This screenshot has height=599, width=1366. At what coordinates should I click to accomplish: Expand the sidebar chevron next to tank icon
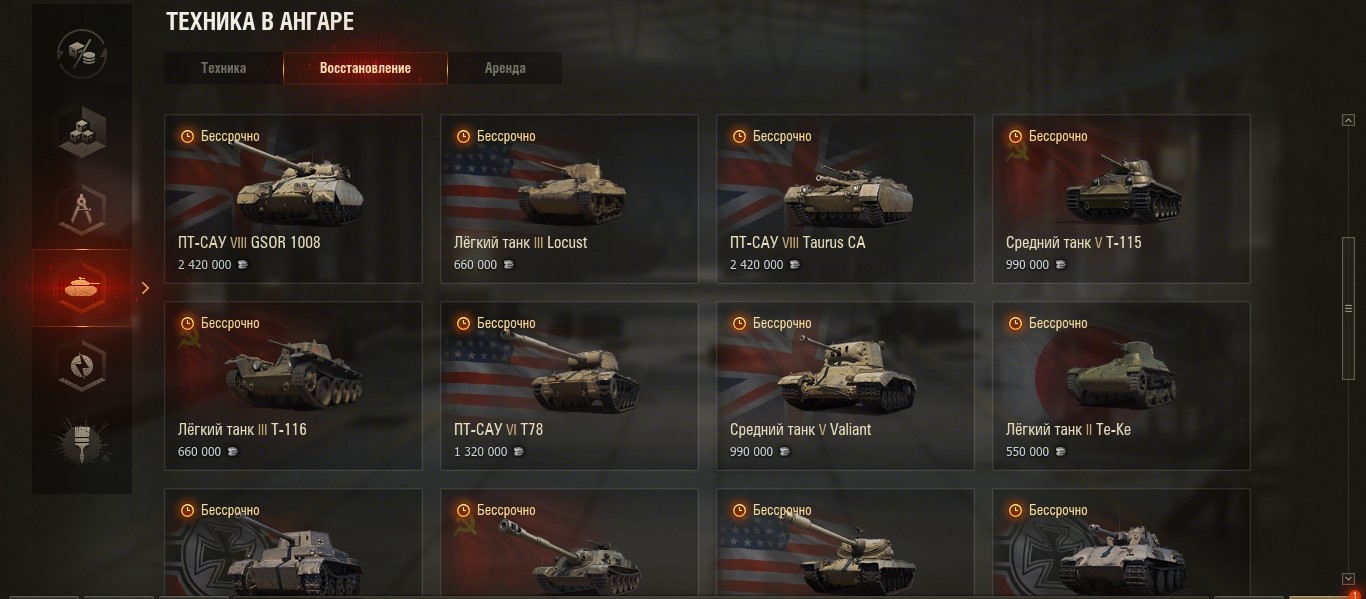tap(145, 288)
